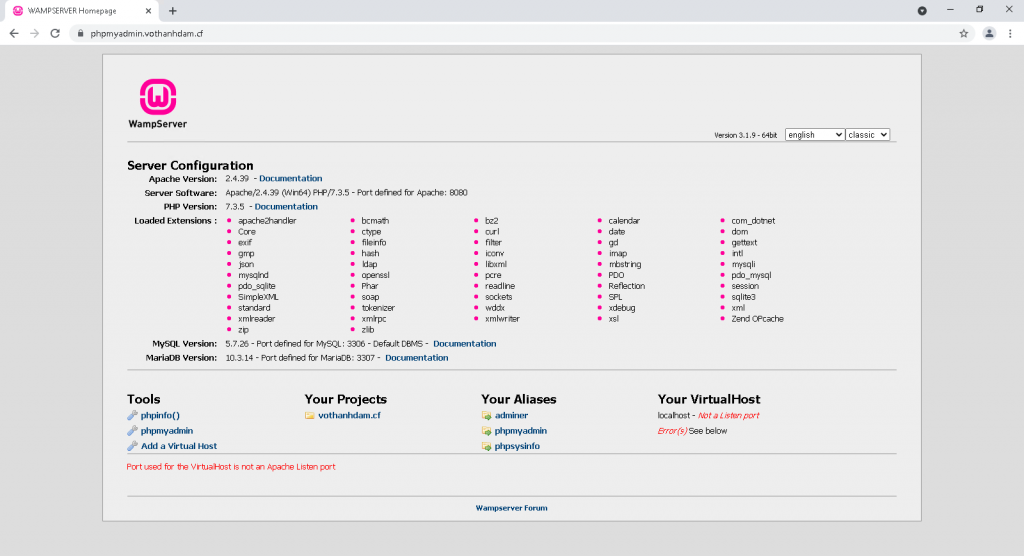Open the phpmyadmin link under Tools
Screen dimensions: 1024x556
(x=167, y=431)
